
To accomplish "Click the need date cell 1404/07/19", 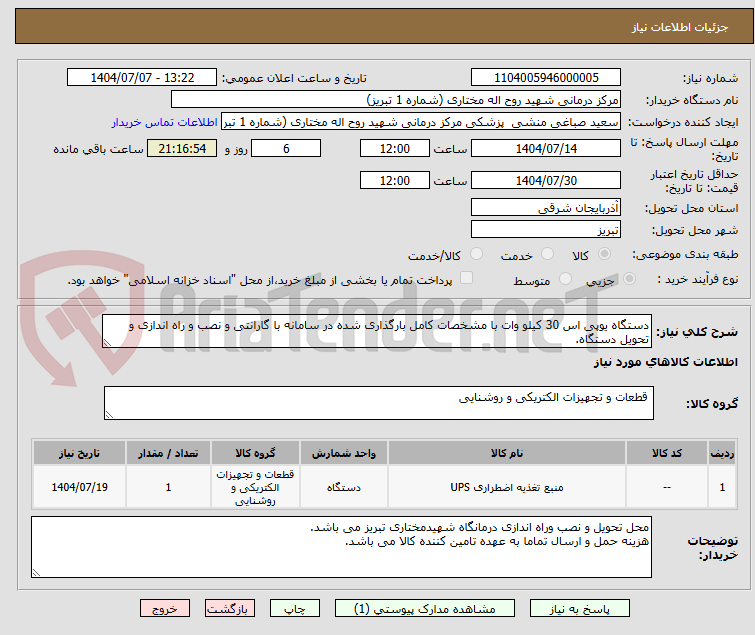I will (x=79, y=487).
